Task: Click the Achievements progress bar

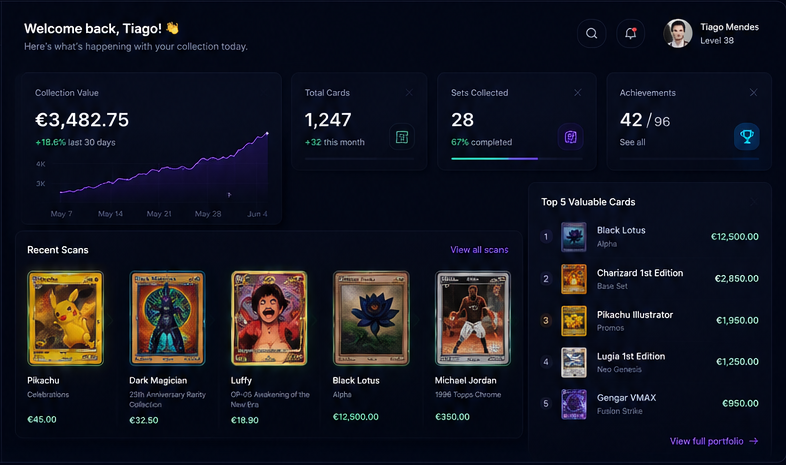Action: coord(689,159)
